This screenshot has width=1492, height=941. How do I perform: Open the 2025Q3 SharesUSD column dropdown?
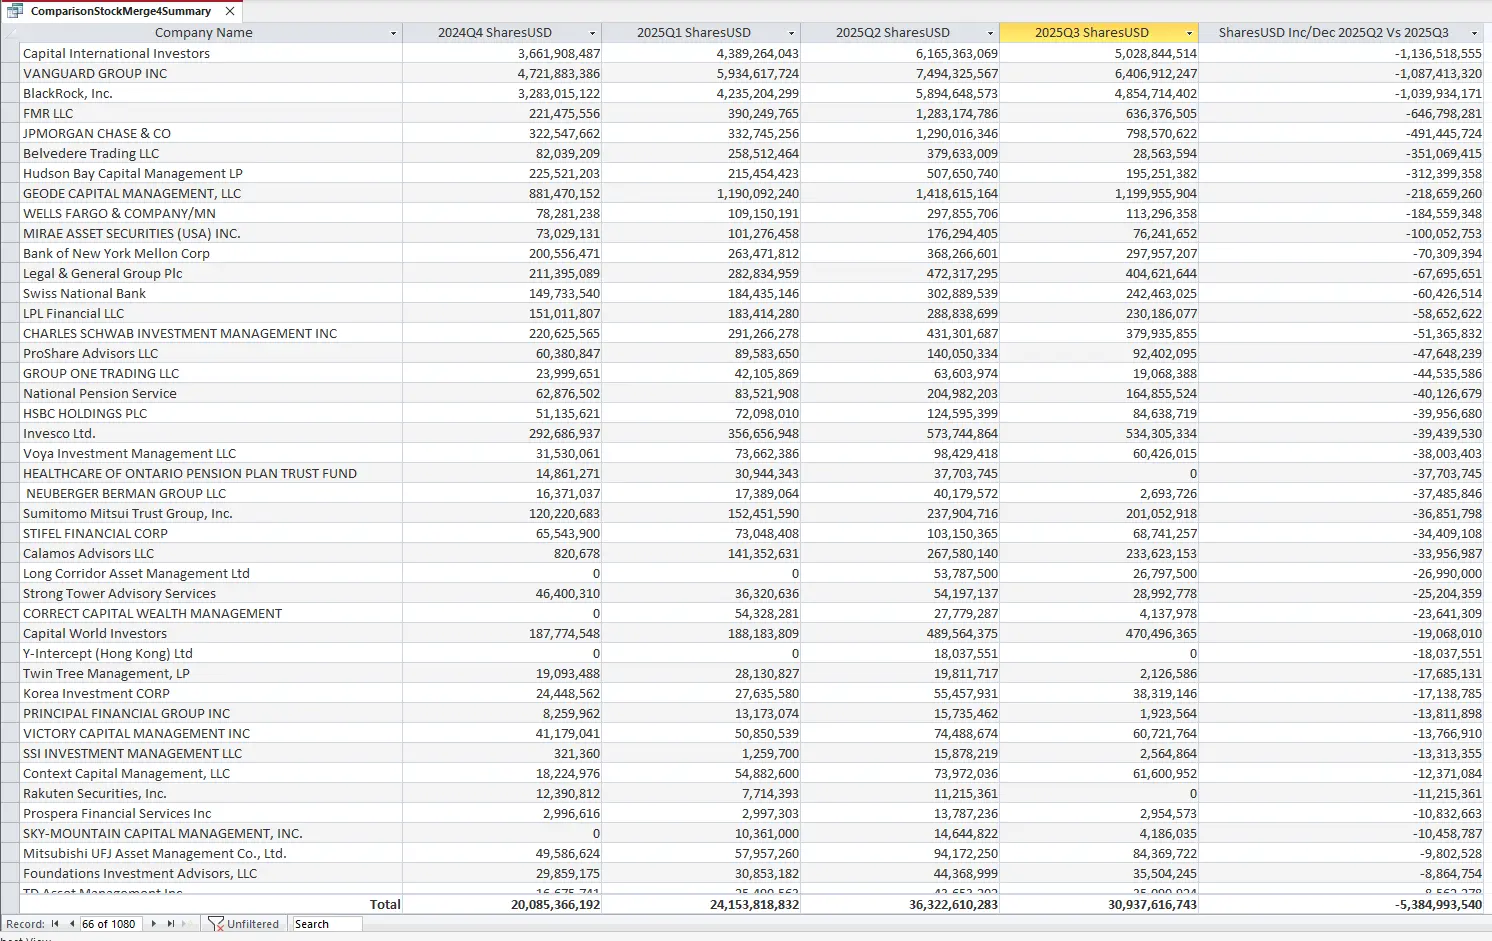tap(1189, 32)
